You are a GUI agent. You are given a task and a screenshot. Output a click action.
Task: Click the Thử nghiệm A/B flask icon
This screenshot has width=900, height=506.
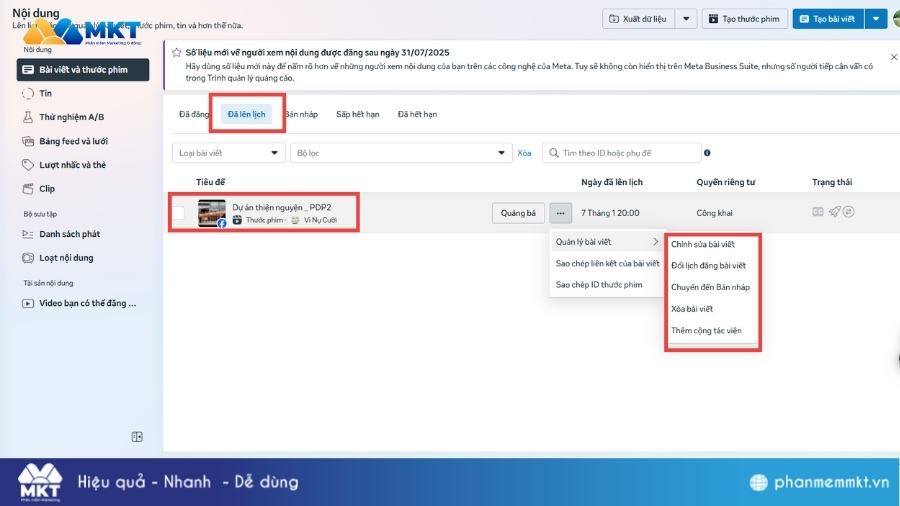click(x=28, y=117)
